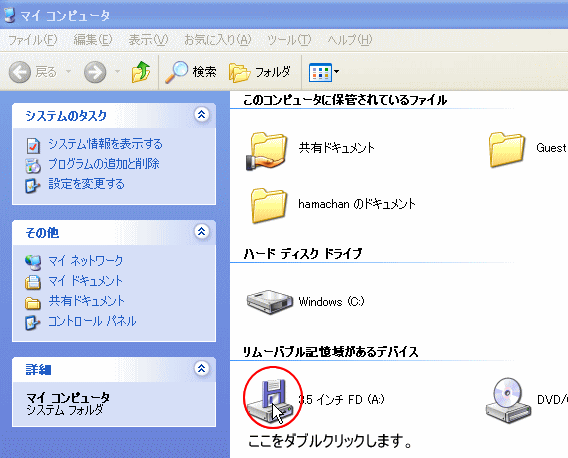Viewport: 568px width, 458px height.
Task: Click the その他 panel title
Action: (x=42, y=233)
